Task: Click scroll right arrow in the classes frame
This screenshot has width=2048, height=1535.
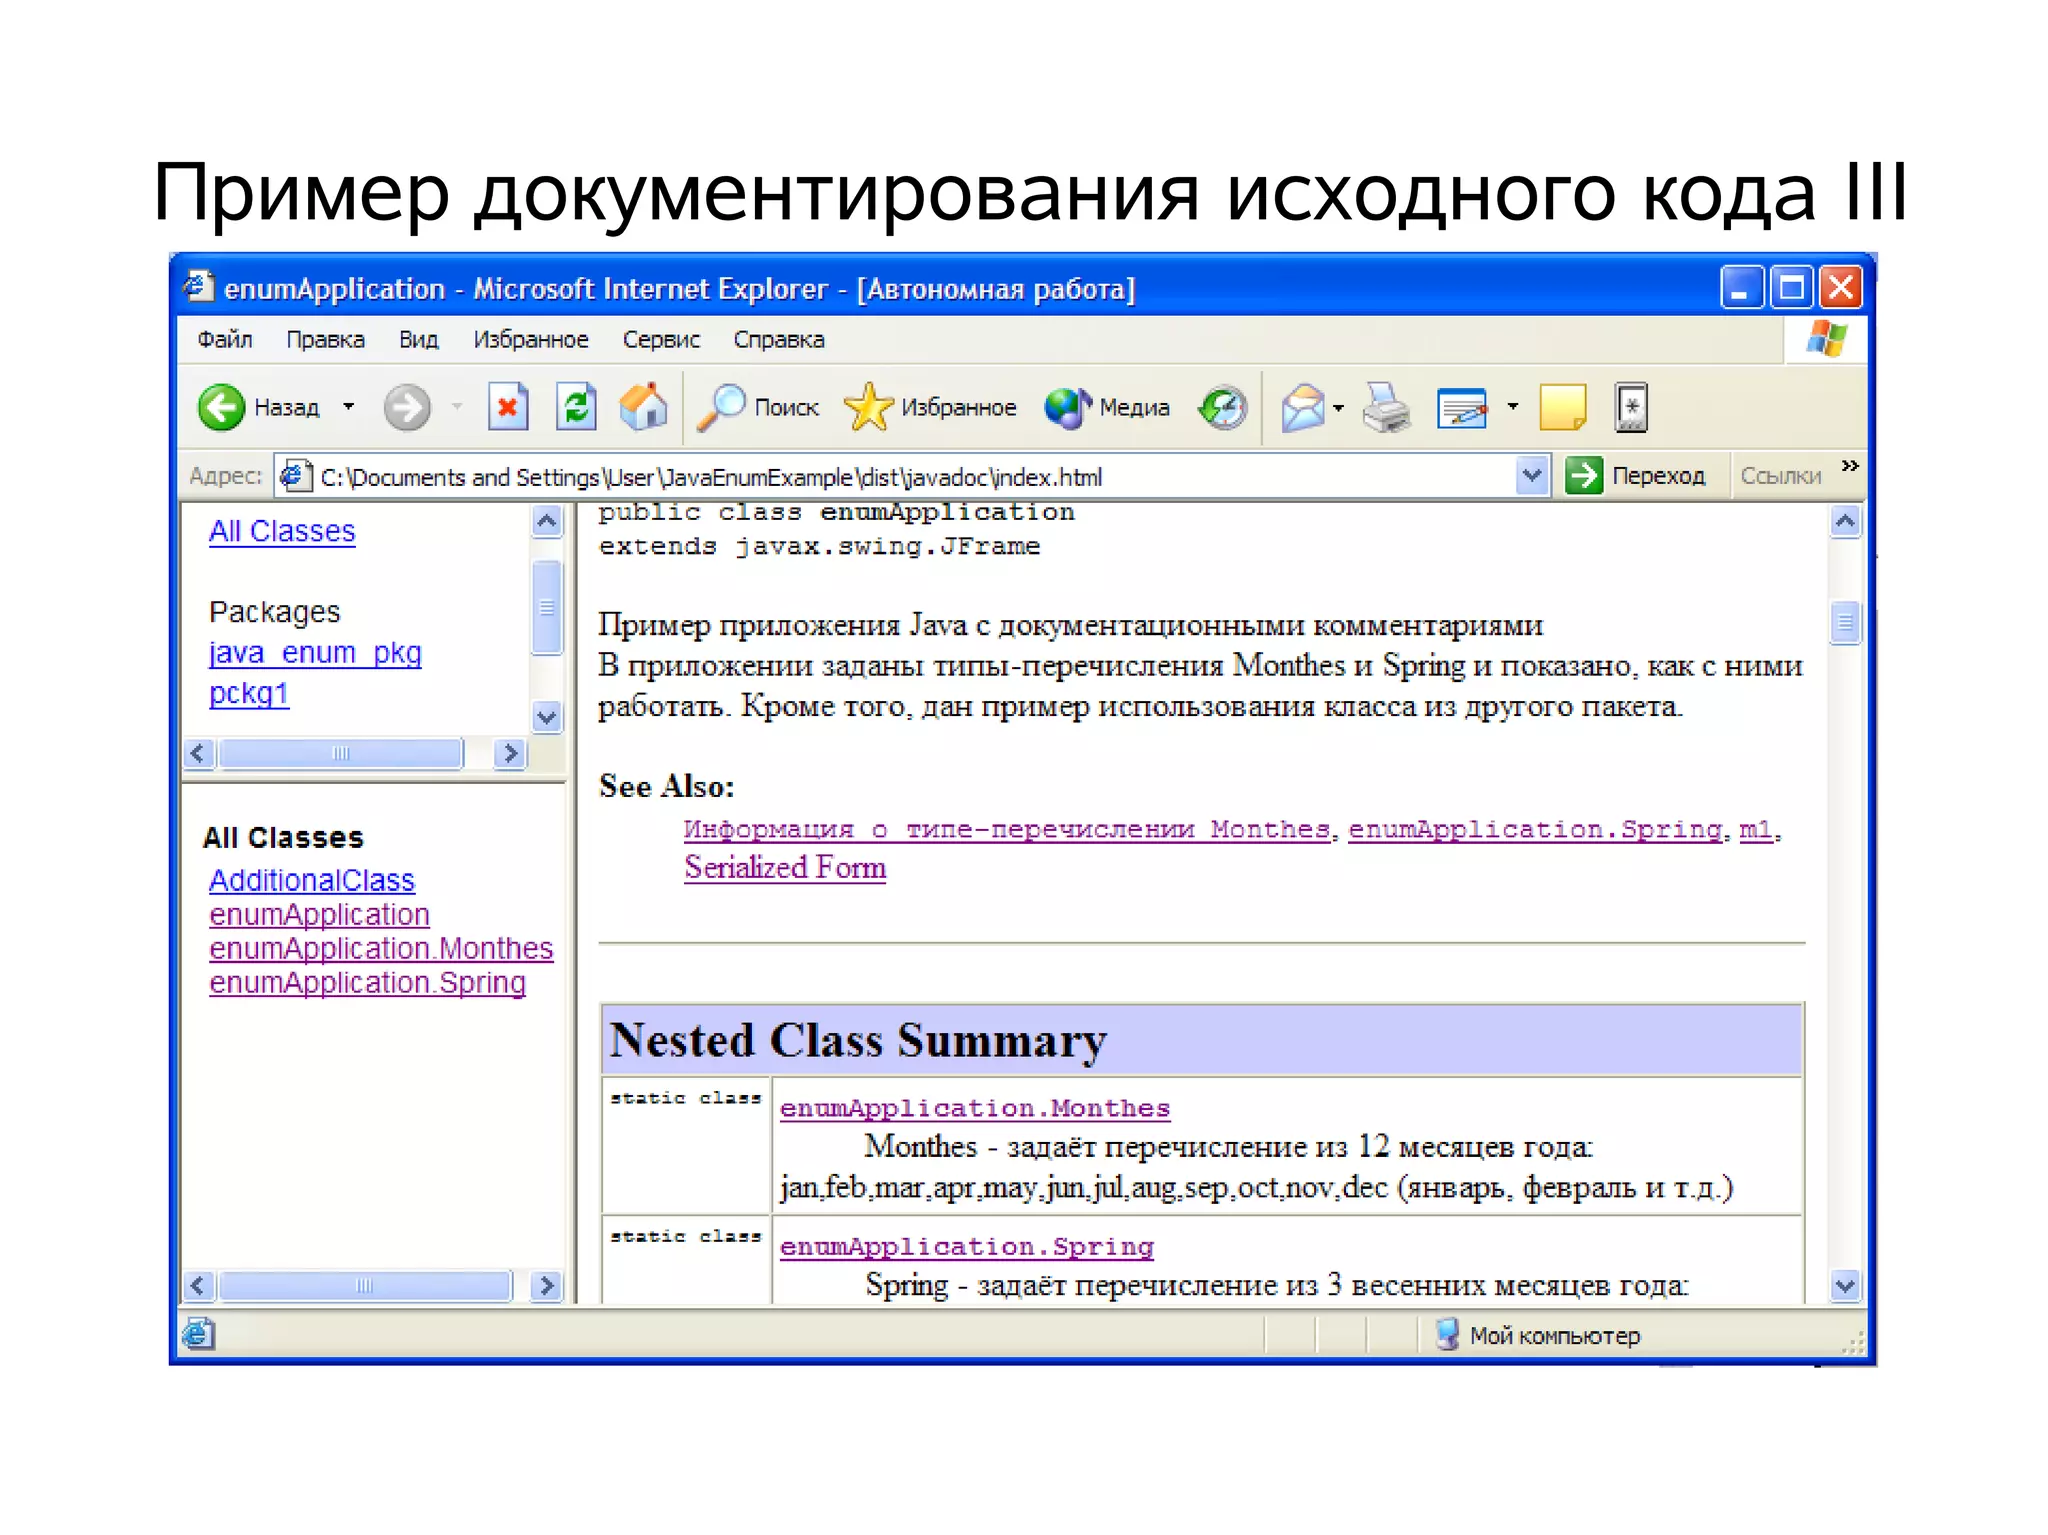Action: tap(545, 1285)
